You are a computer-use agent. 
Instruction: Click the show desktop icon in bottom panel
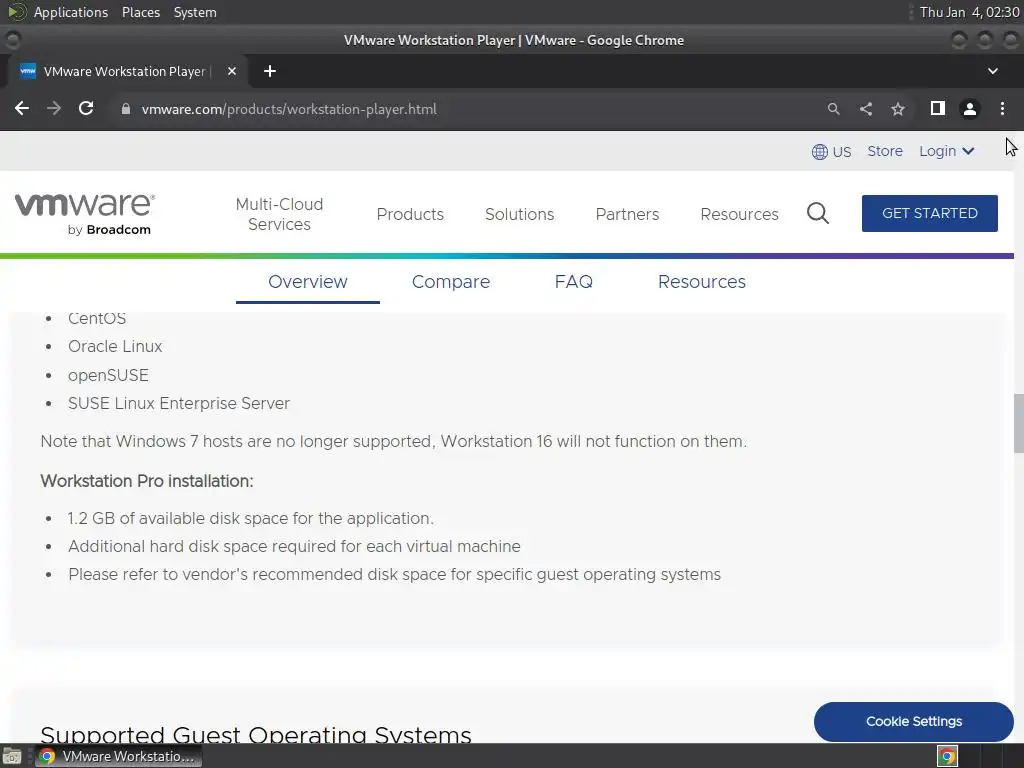(x=12, y=756)
